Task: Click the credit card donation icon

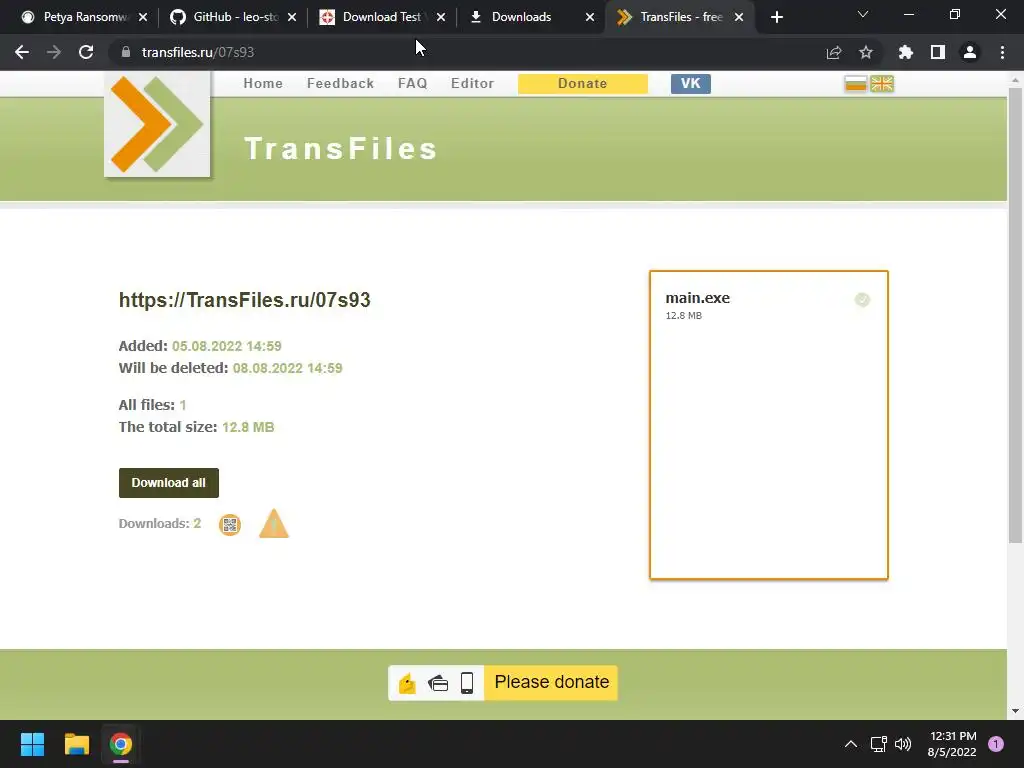Action: (x=438, y=684)
